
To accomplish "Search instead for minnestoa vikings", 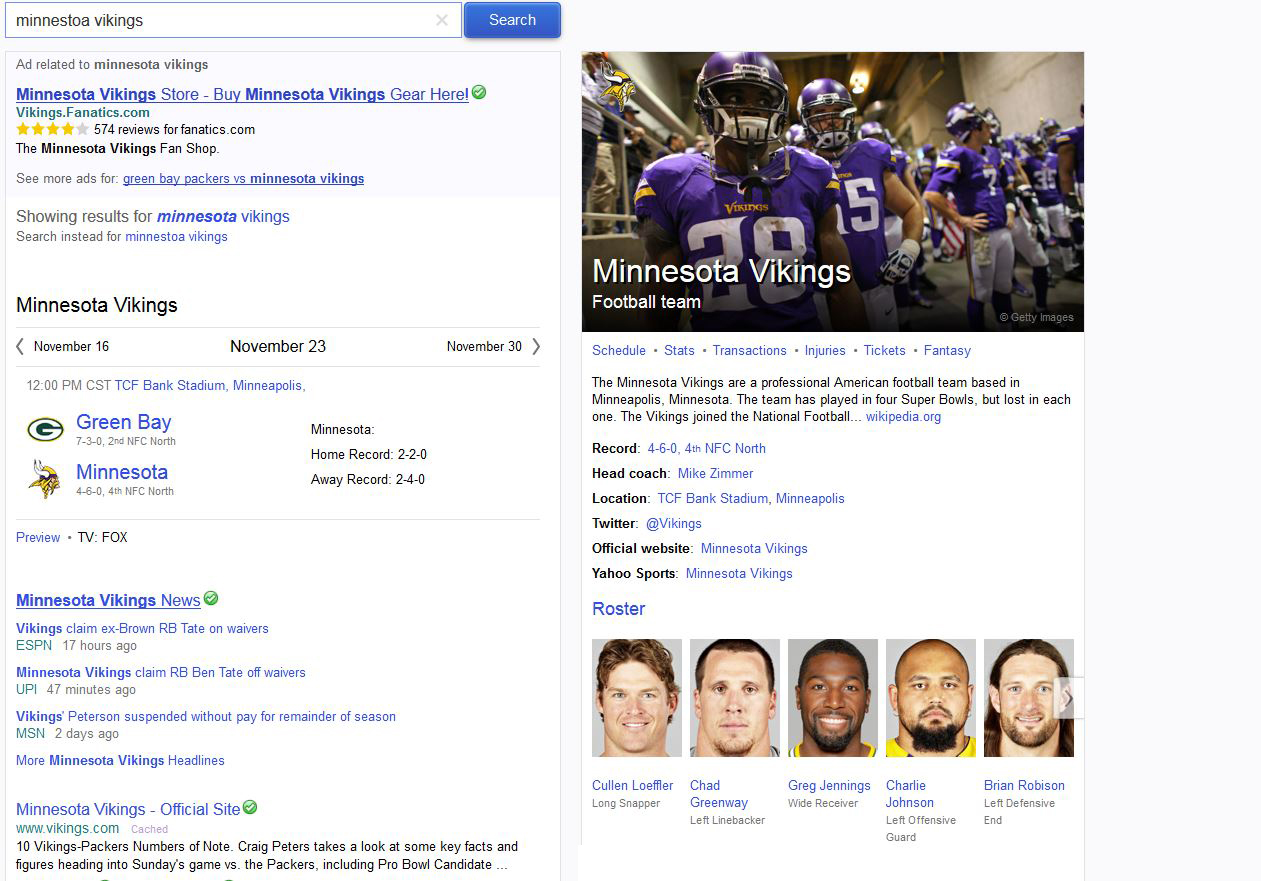I will click(176, 237).
